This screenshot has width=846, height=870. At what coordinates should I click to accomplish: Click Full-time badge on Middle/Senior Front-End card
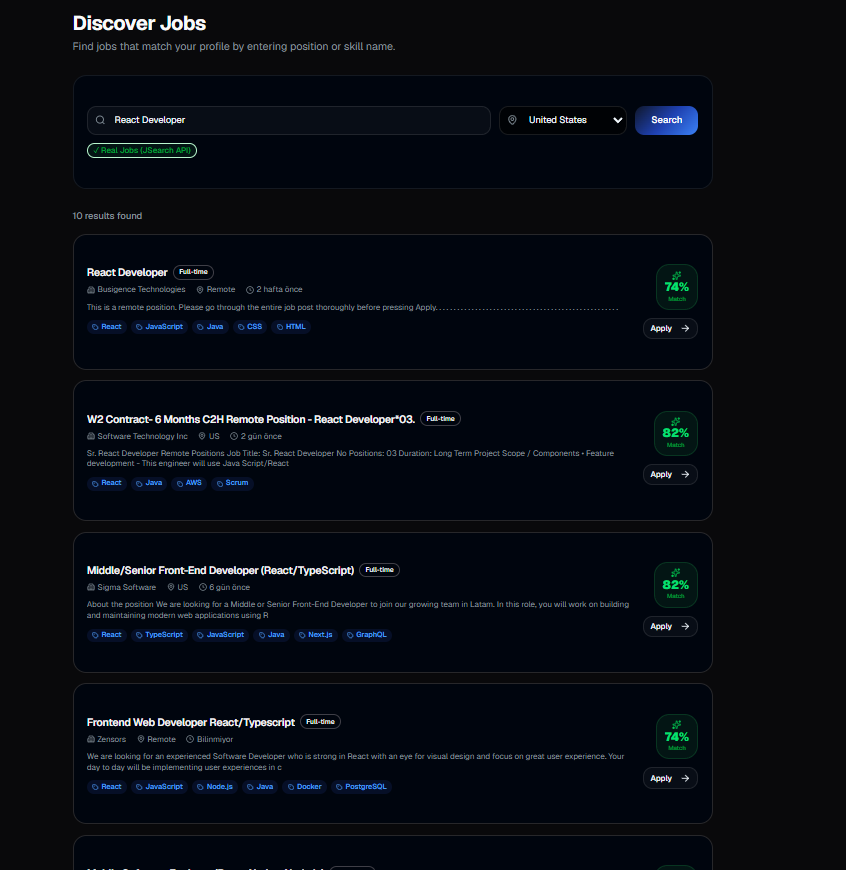click(379, 570)
